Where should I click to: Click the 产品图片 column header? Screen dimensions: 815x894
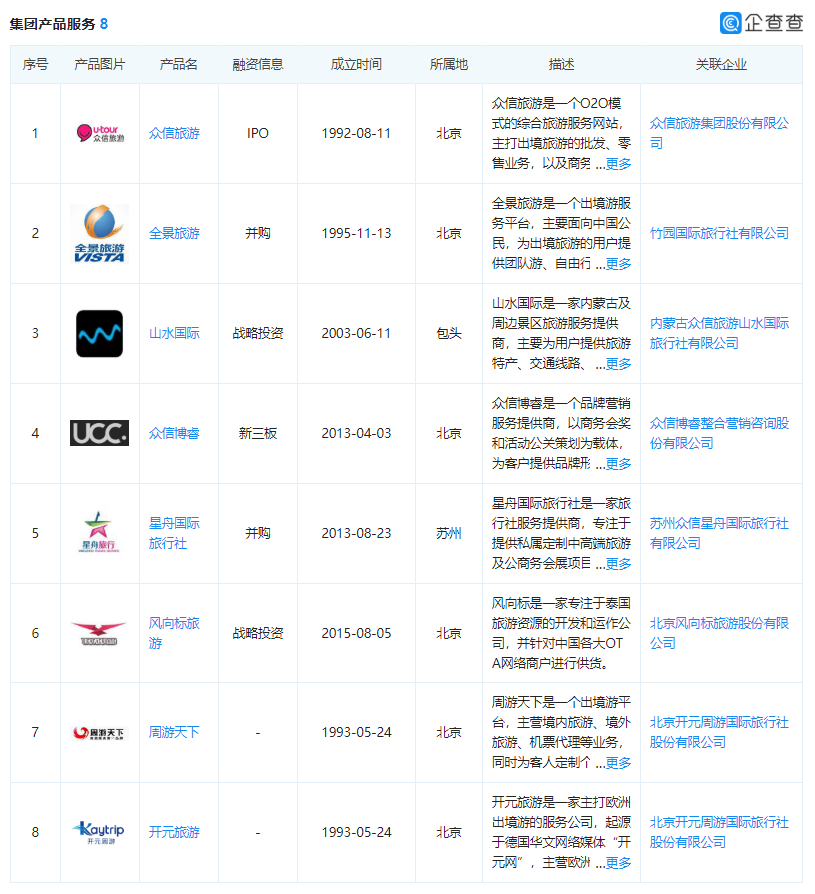pyautogui.click(x=100, y=64)
